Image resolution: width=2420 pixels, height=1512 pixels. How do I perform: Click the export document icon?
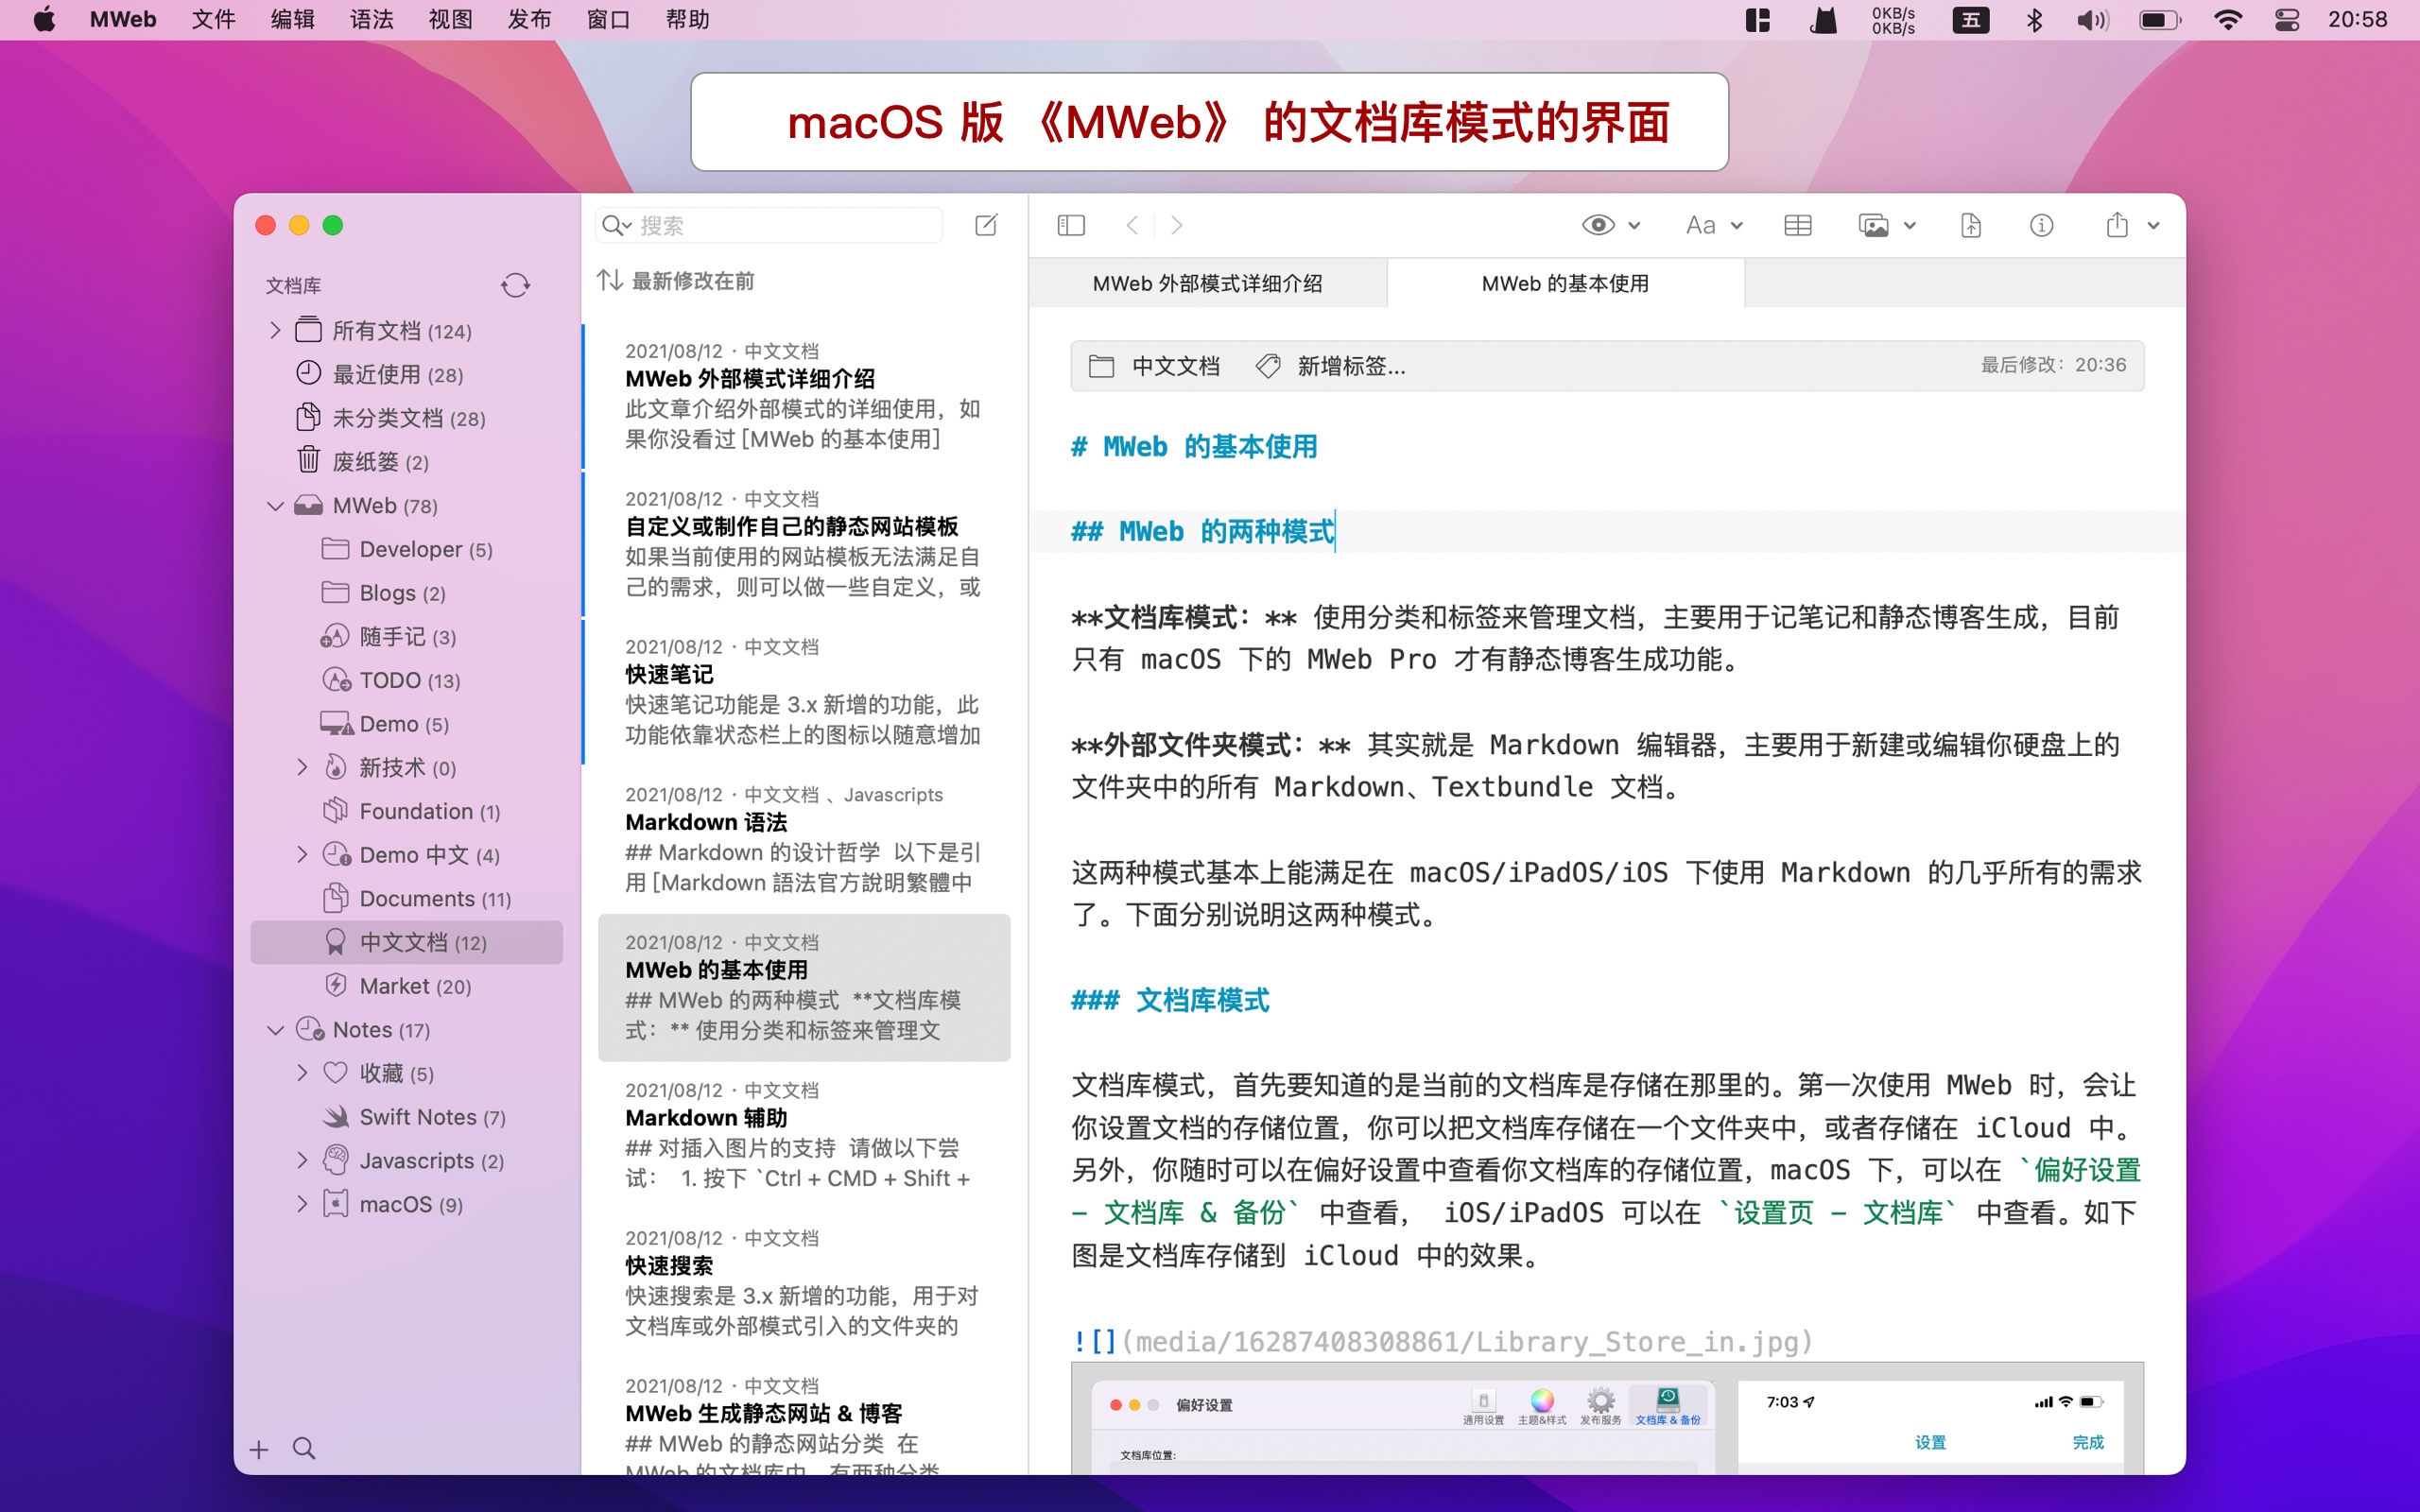click(x=1970, y=225)
